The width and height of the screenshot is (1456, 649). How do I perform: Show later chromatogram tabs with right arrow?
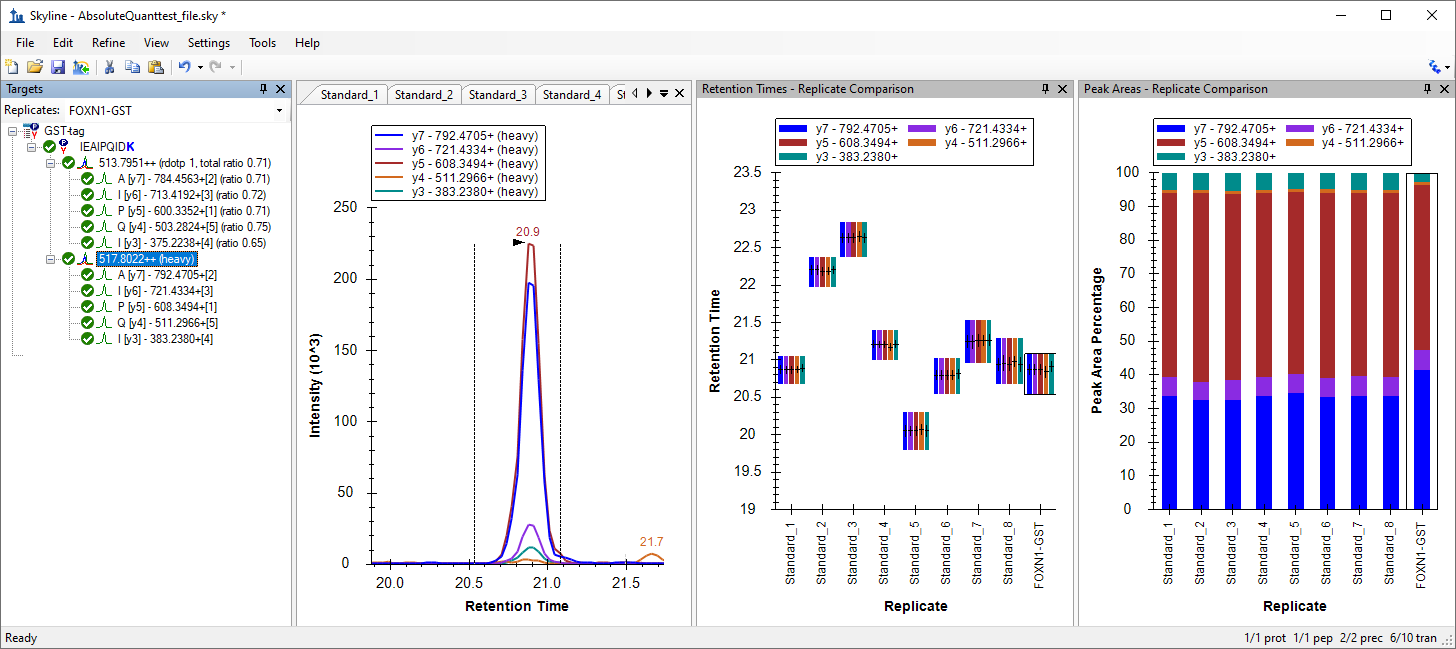point(649,93)
